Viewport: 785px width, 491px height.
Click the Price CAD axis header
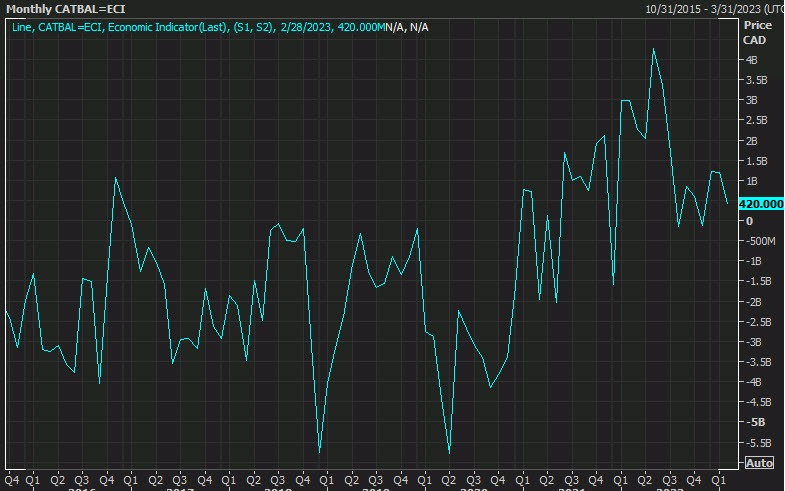tap(757, 32)
